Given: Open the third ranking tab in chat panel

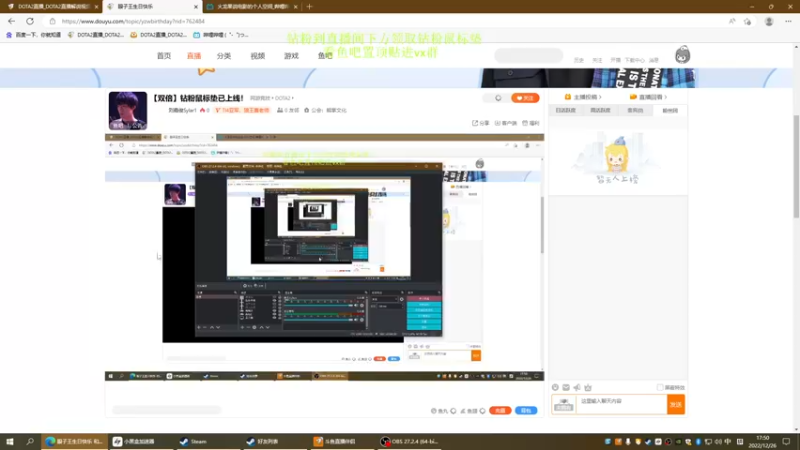Looking at the screenshot, I should click(635, 110).
